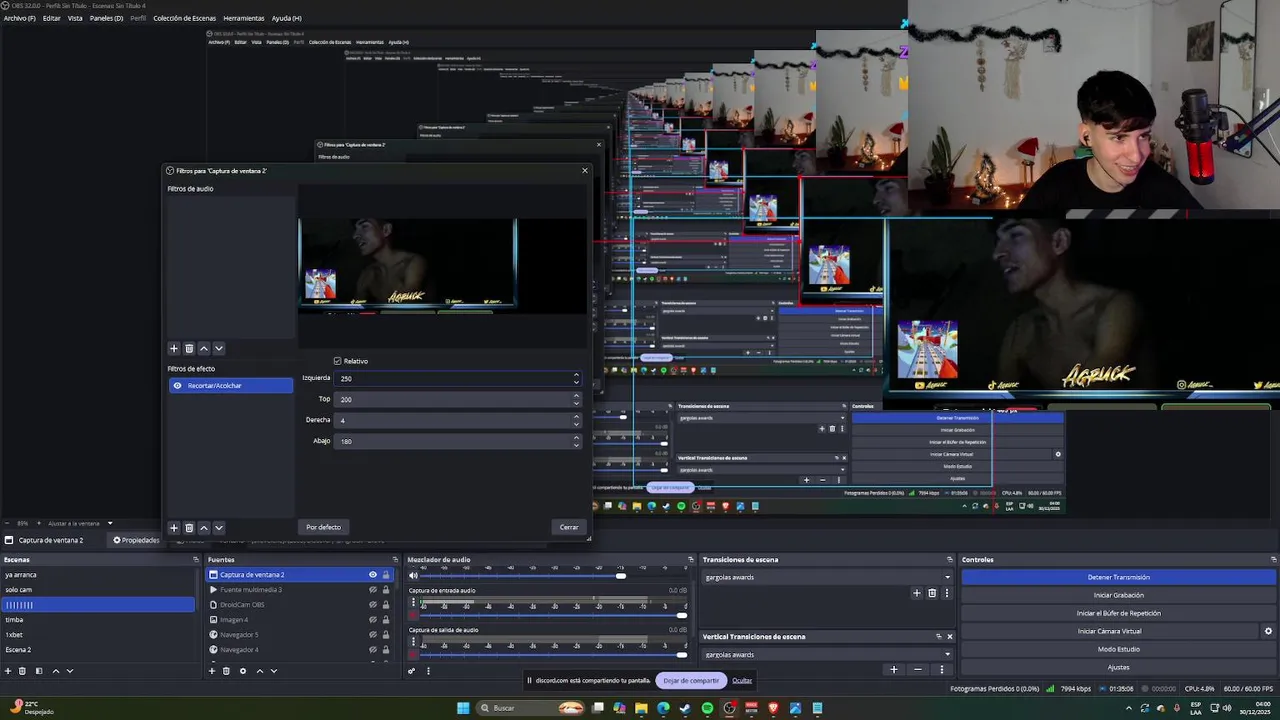The width and height of the screenshot is (1280, 720).
Task: Delete selected audio filter trash icon
Action: coord(189,348)
